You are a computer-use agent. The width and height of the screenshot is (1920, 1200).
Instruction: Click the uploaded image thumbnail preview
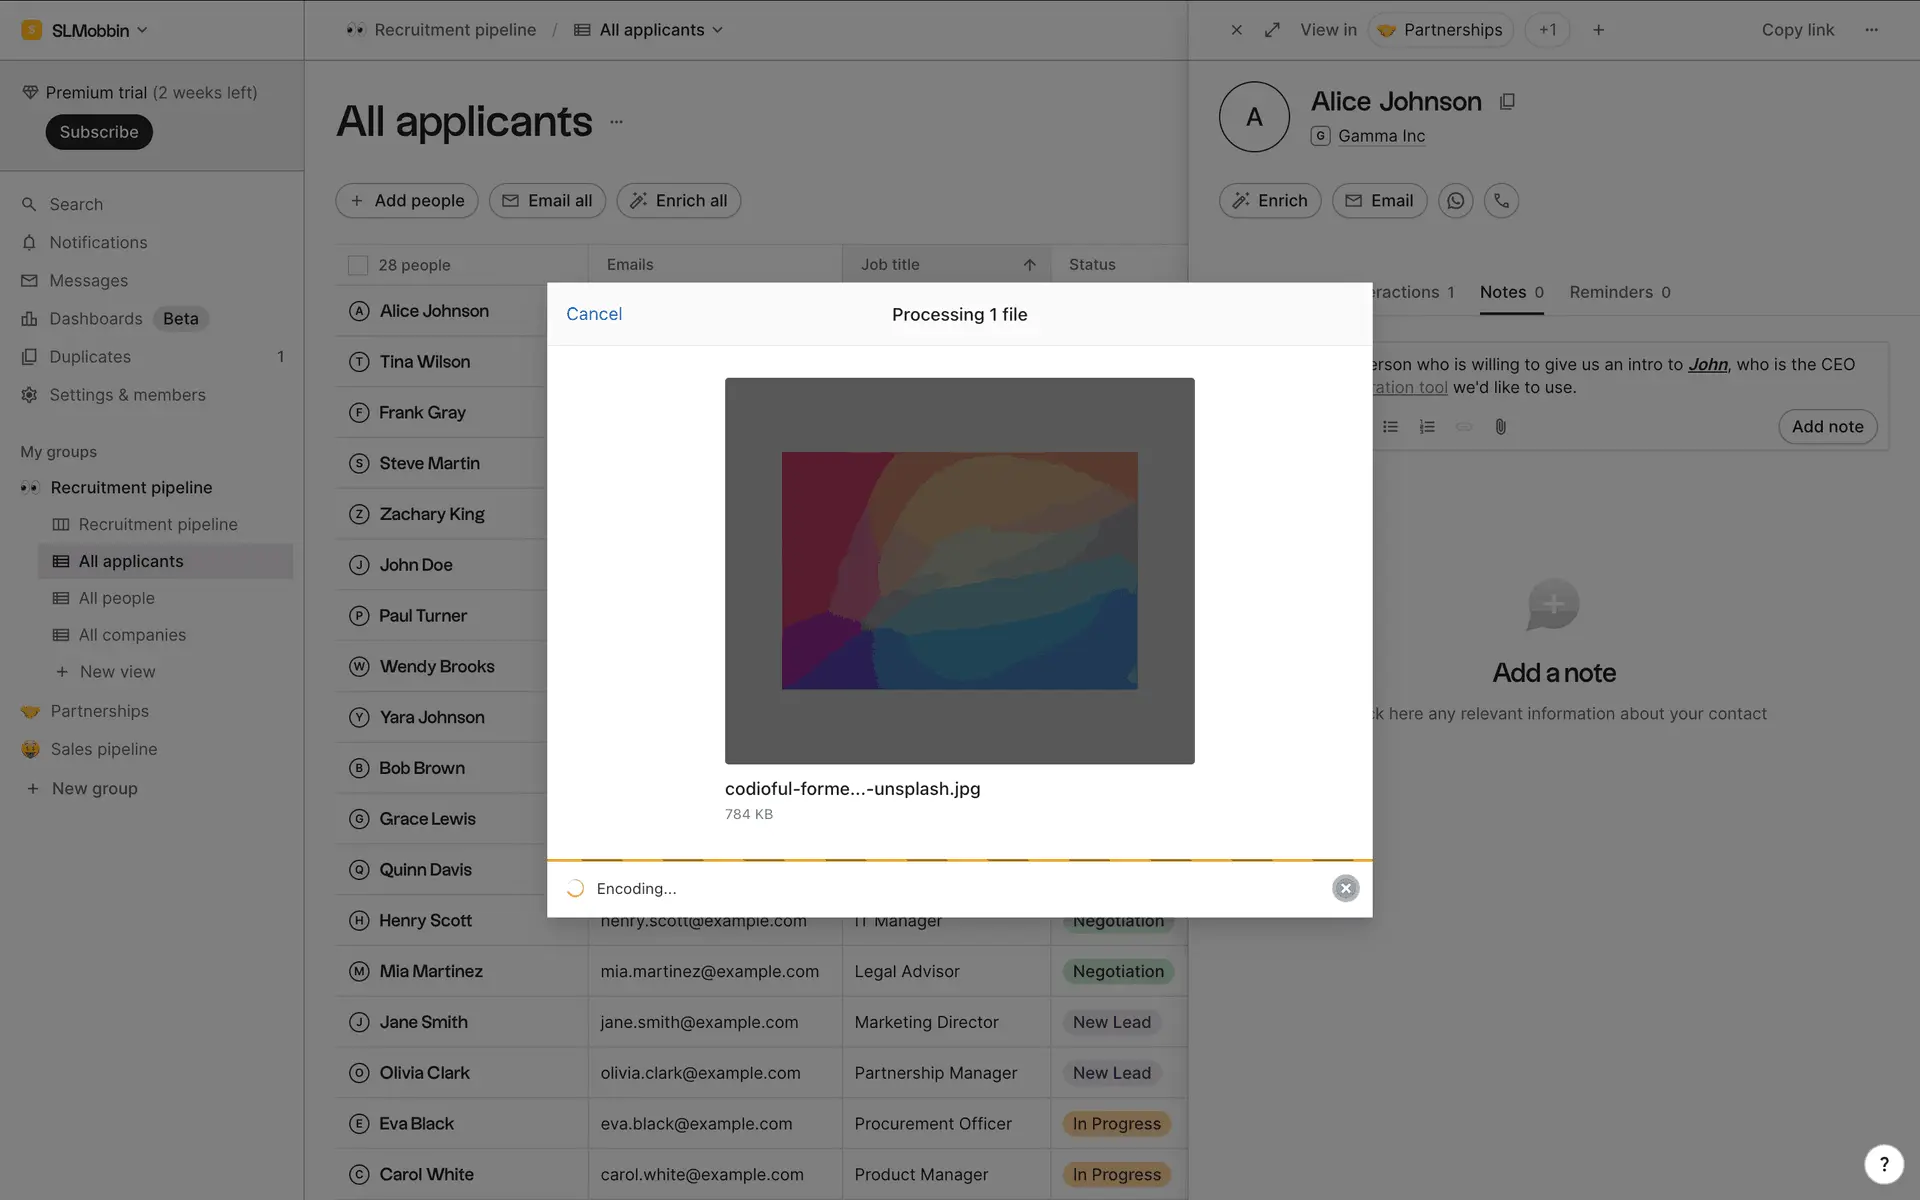[x=959, y=570]
